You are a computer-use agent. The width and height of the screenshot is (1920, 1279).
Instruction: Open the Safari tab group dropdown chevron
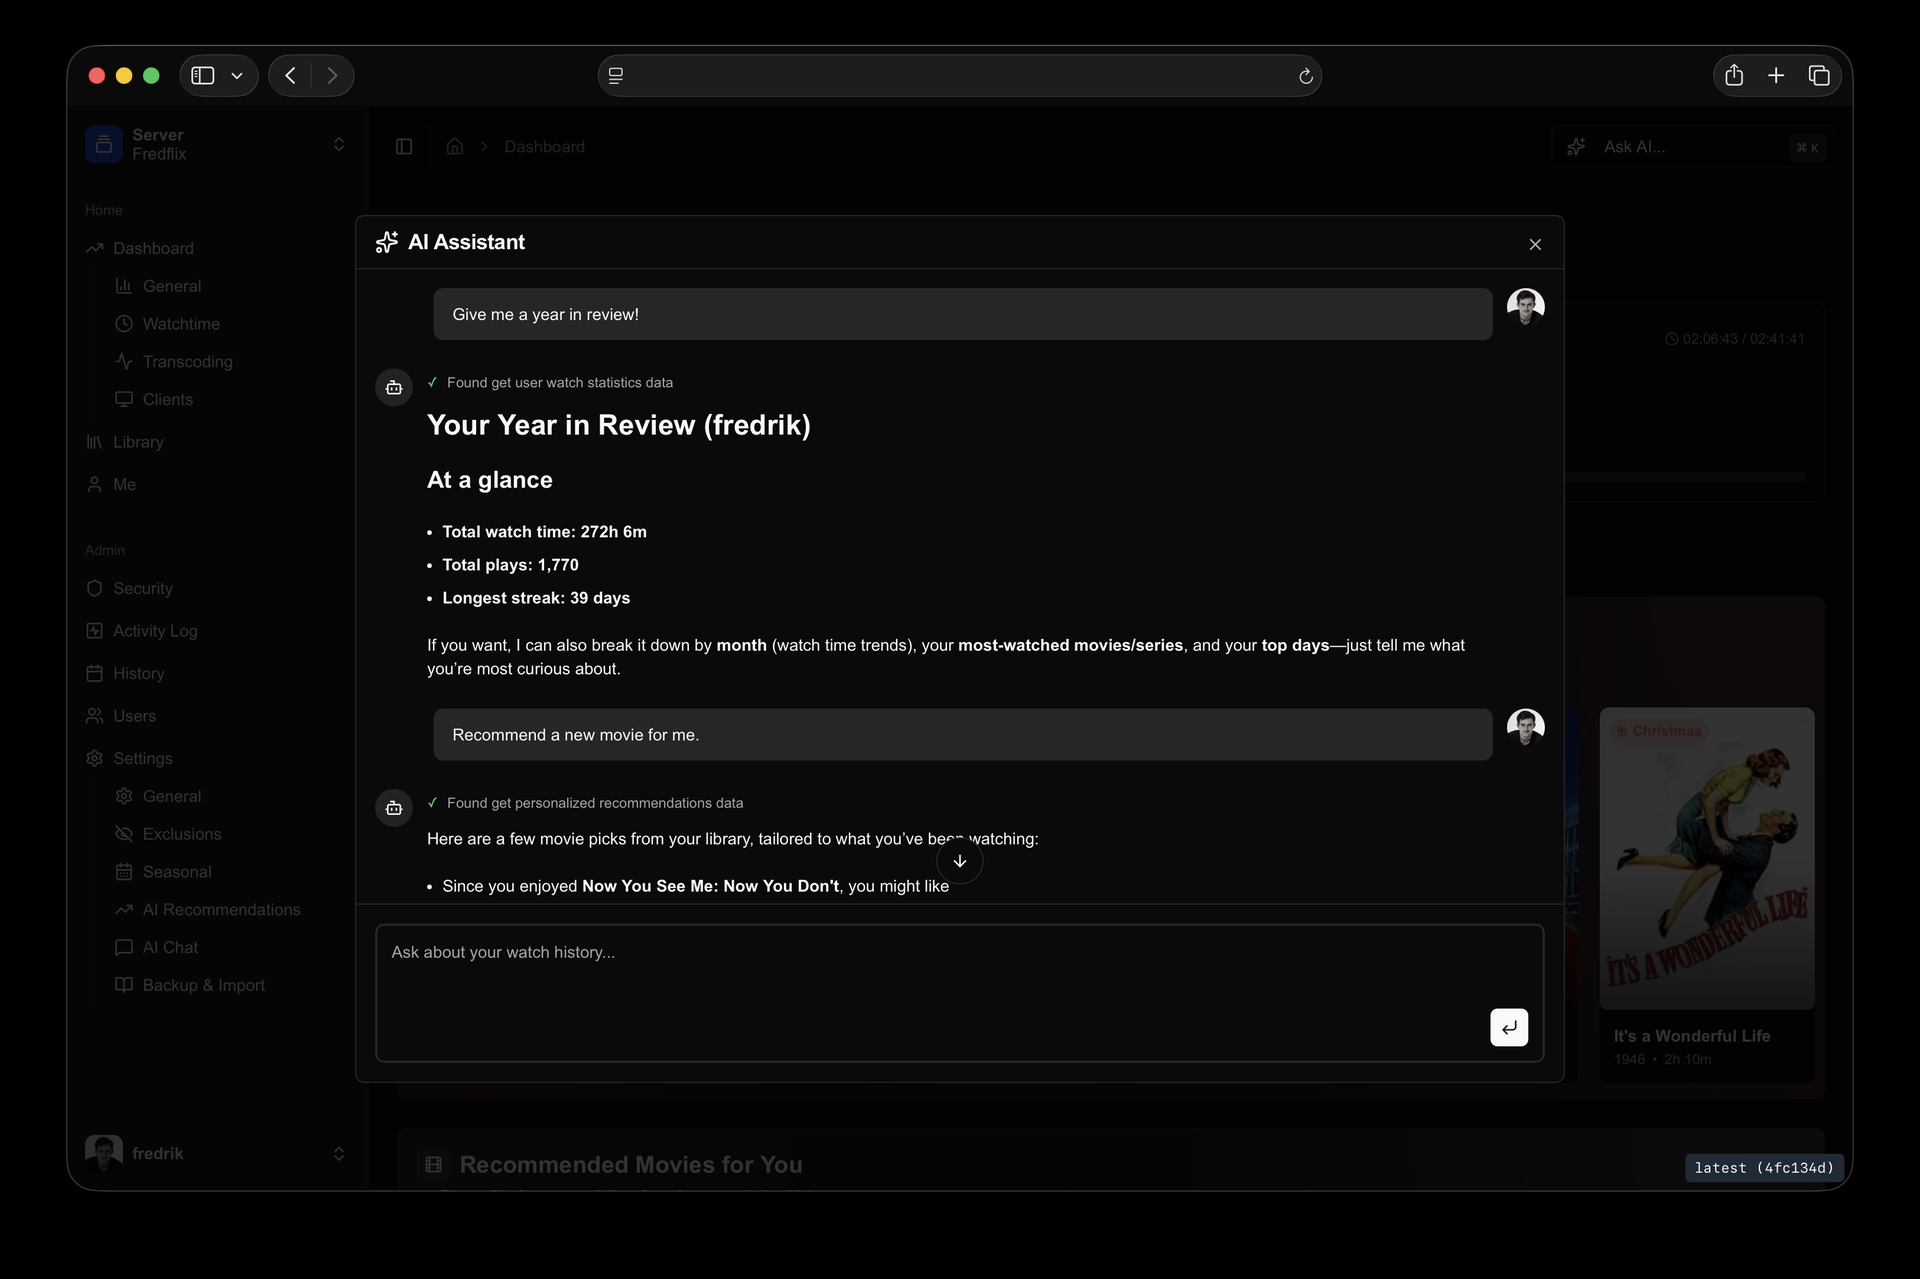coord(237,76)
